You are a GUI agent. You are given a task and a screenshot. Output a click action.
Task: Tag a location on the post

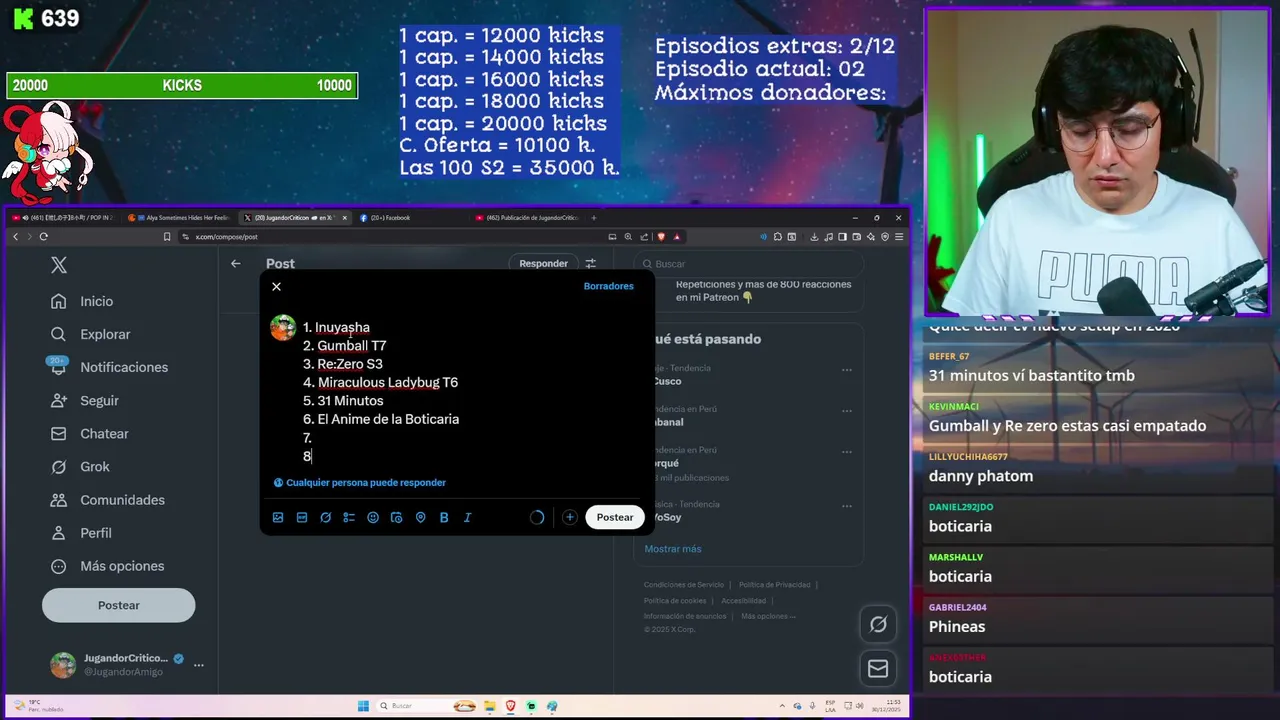(x=420, y=517)
